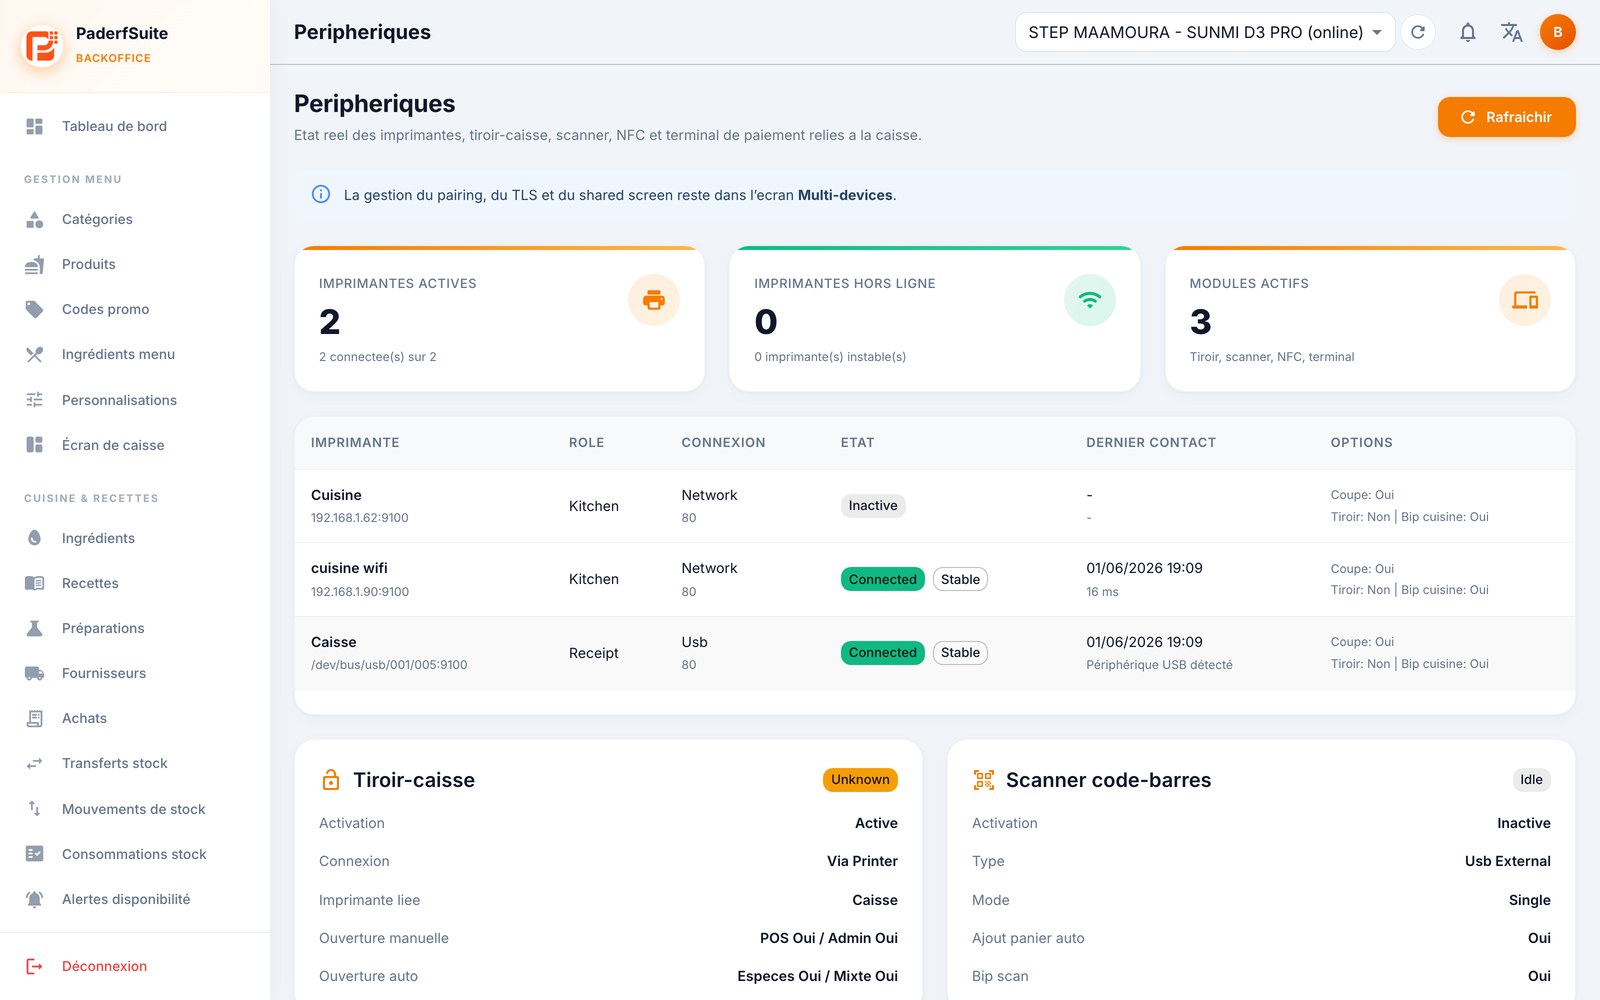
Task: Click the Unknown status badge on Tiroir-caisse
Action: click(x=860, y=780)
